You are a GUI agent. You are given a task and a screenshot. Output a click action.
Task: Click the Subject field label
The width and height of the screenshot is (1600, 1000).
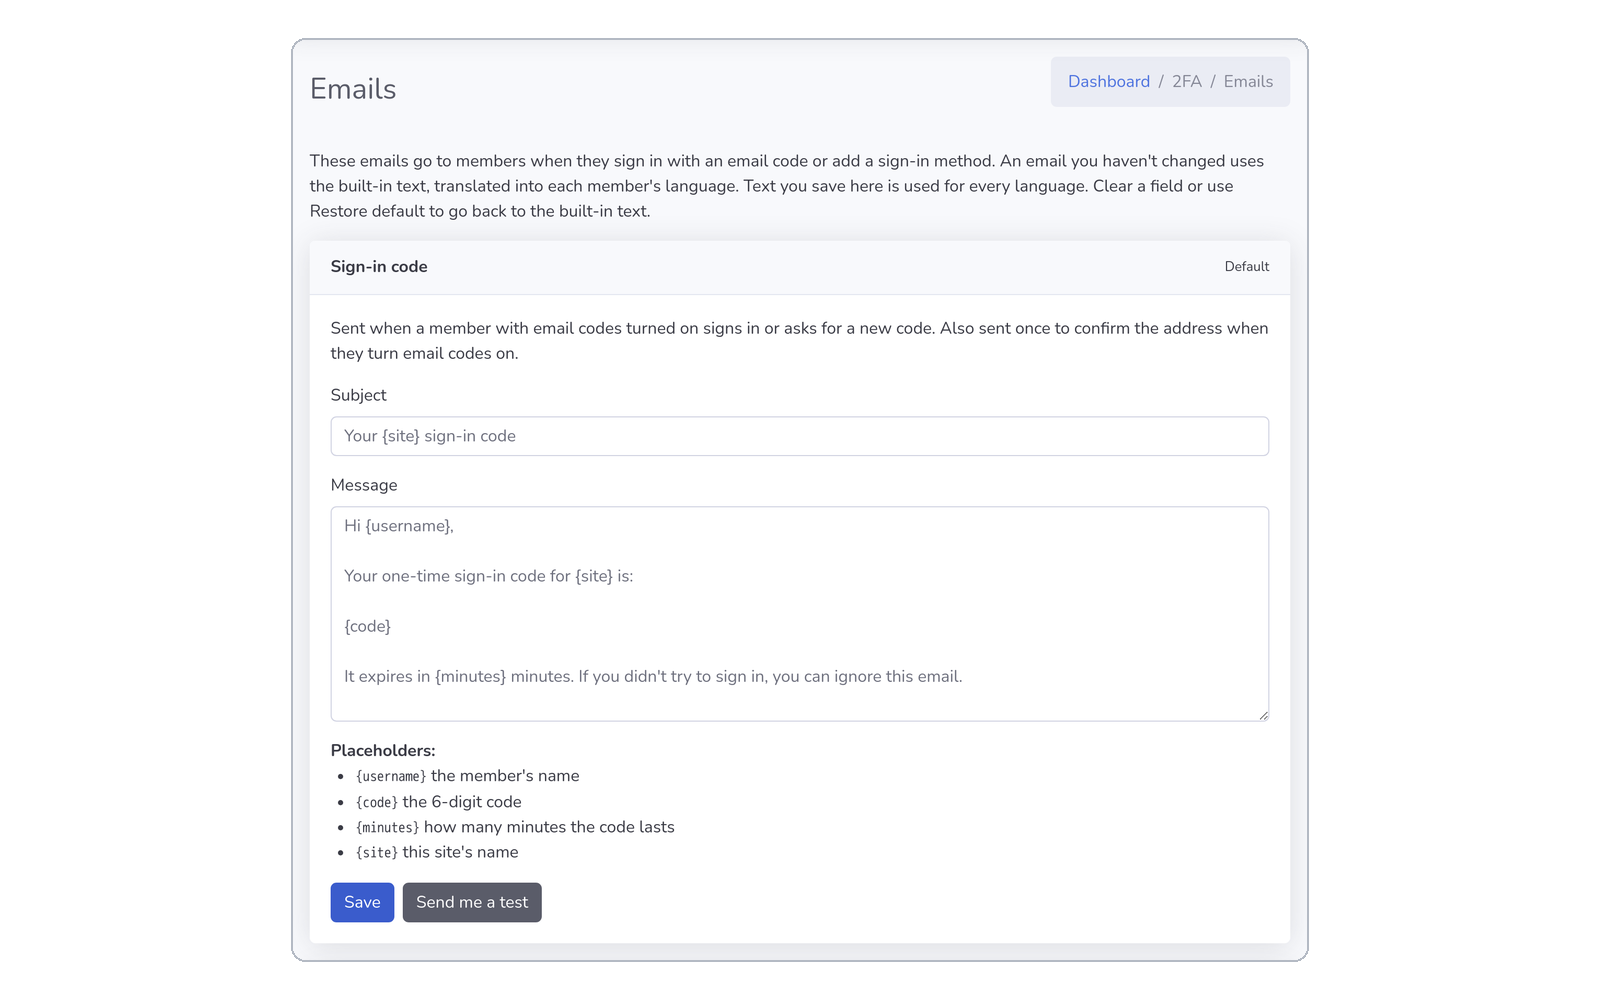[x=358, y=395]
